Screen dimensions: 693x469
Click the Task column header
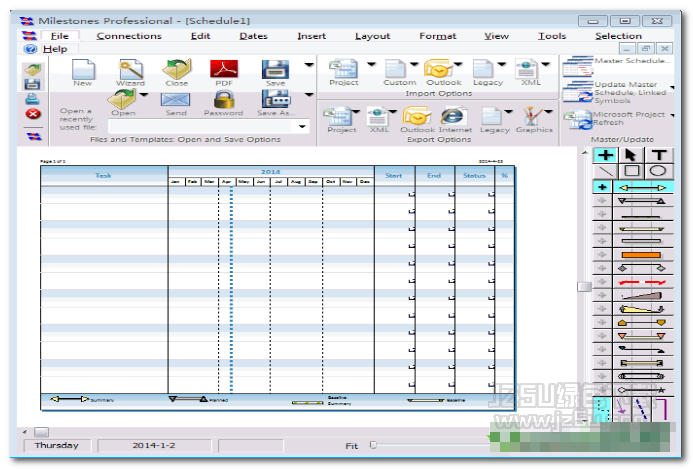(104, 176)
